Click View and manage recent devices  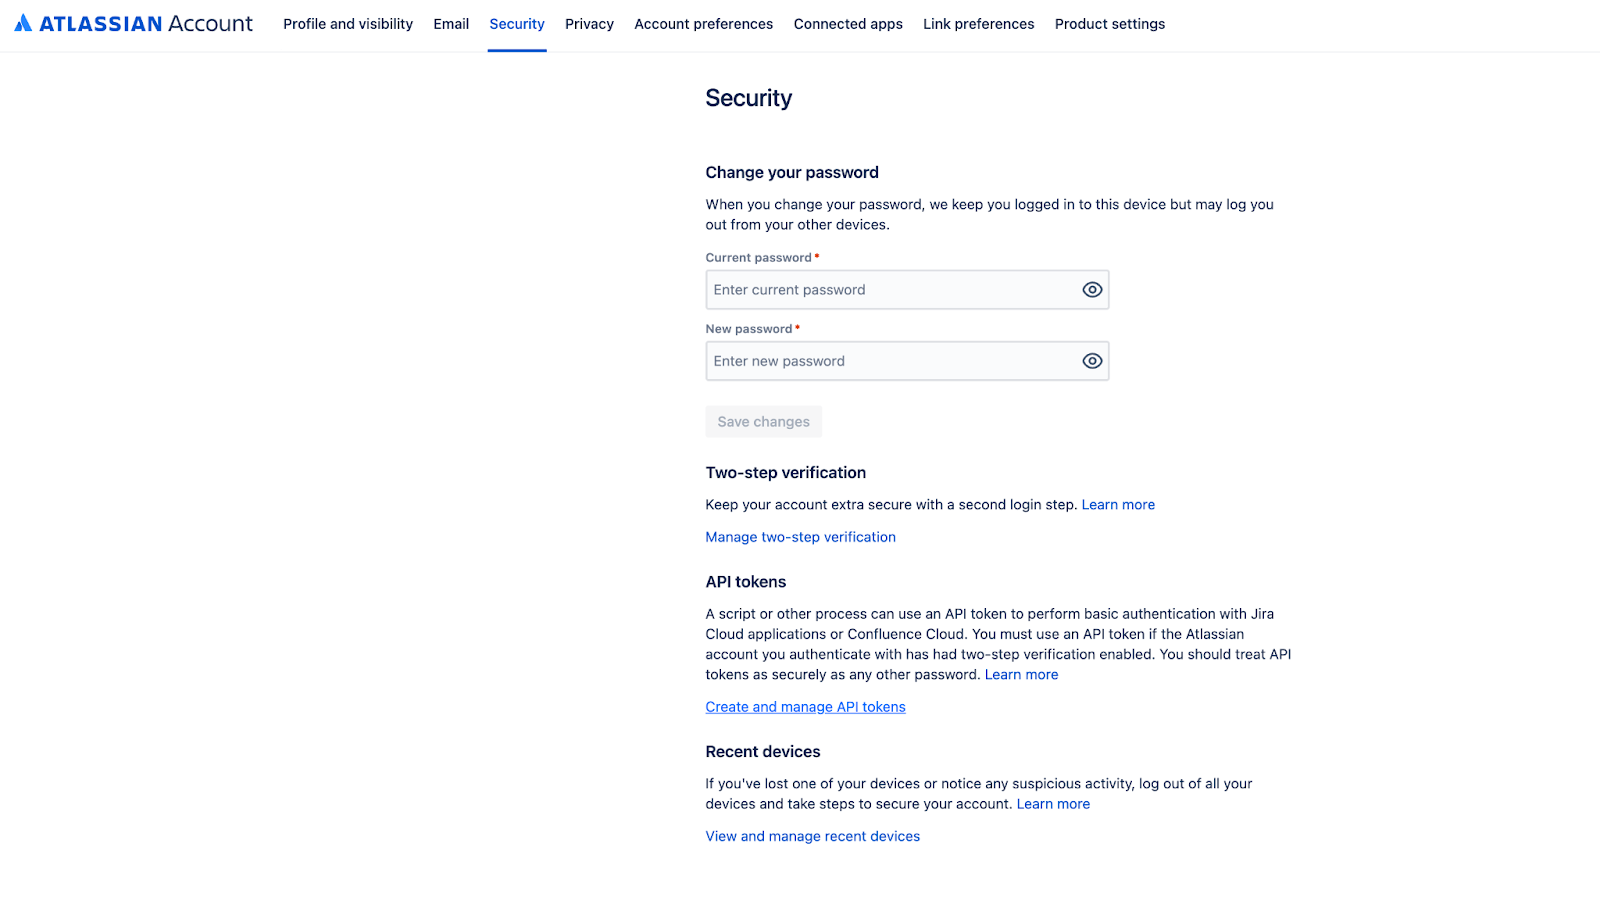(812, 836)
